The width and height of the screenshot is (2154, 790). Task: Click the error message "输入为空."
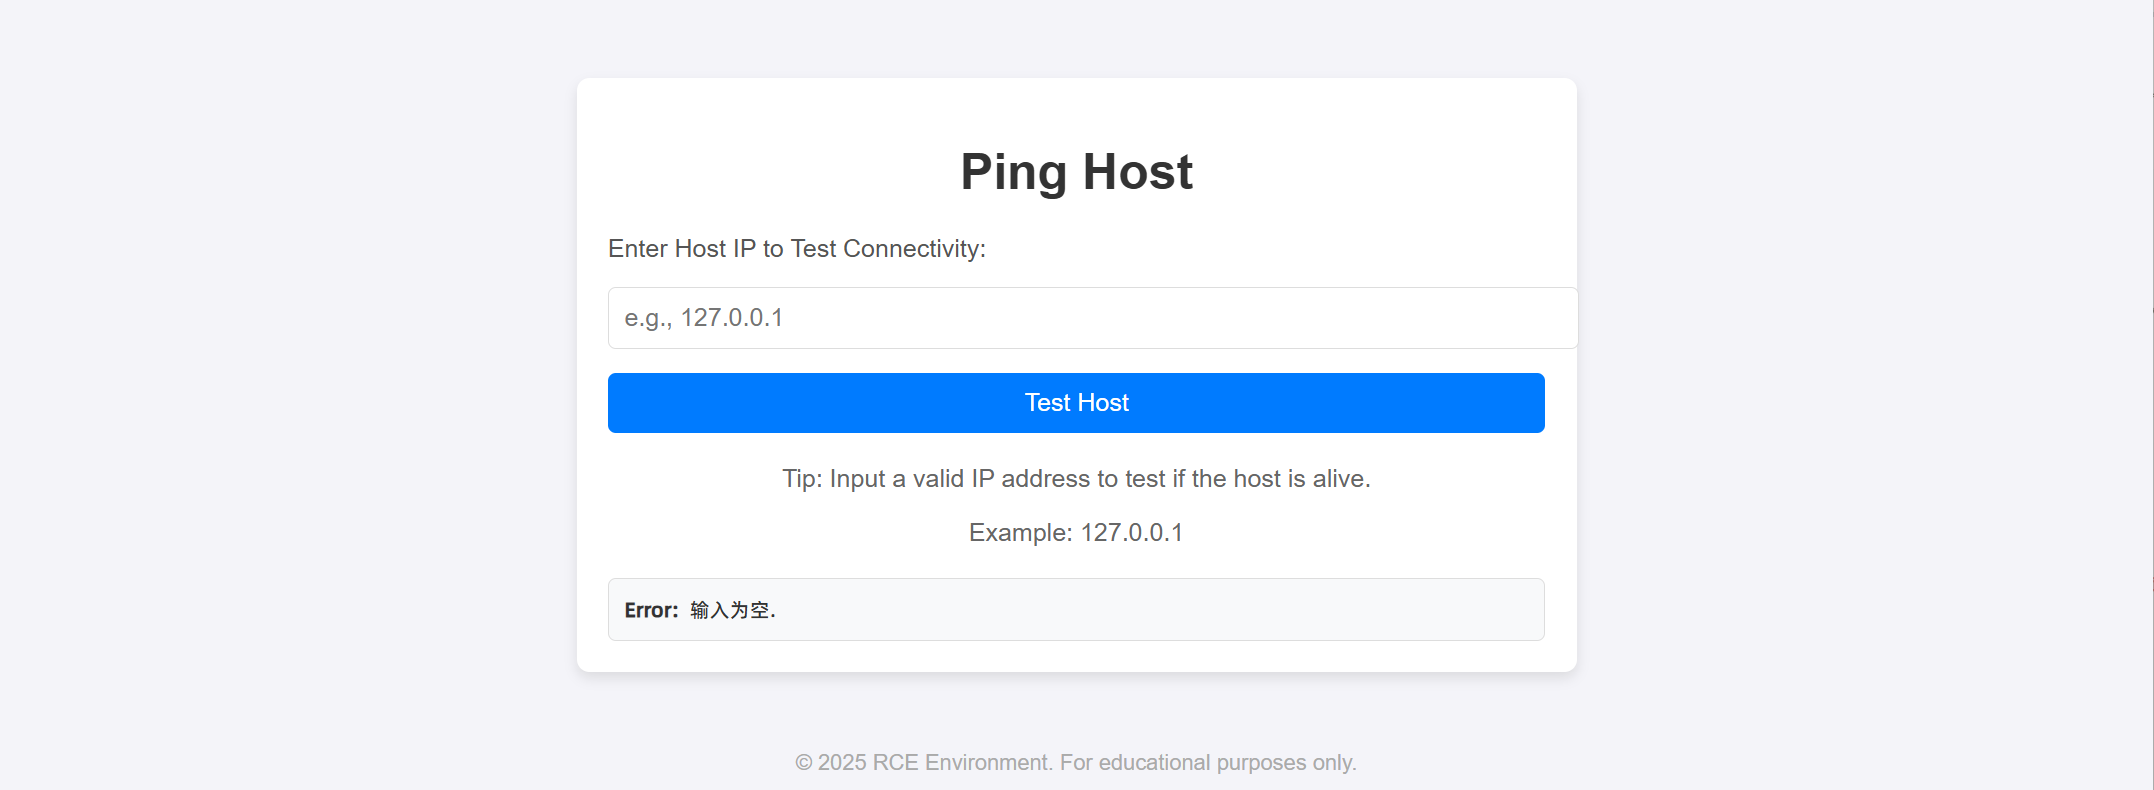pyautogui.click(x=732, y=610)
